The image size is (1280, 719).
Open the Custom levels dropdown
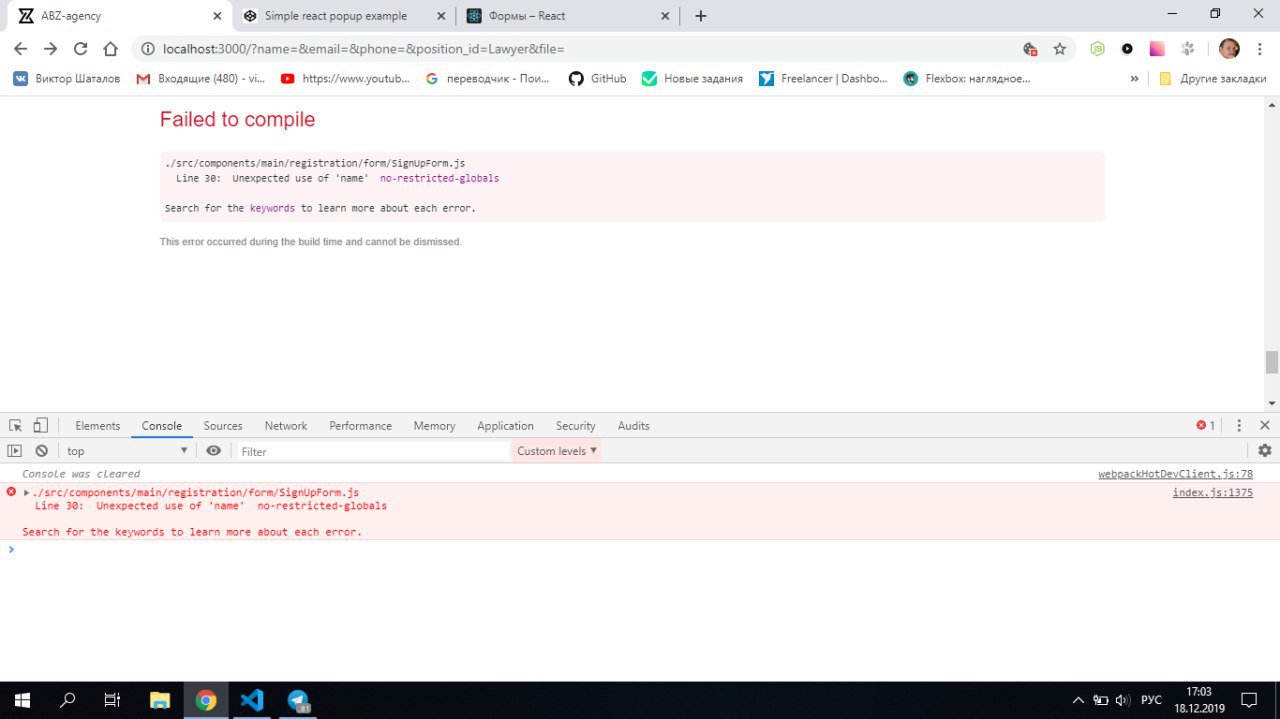(557, 451)
